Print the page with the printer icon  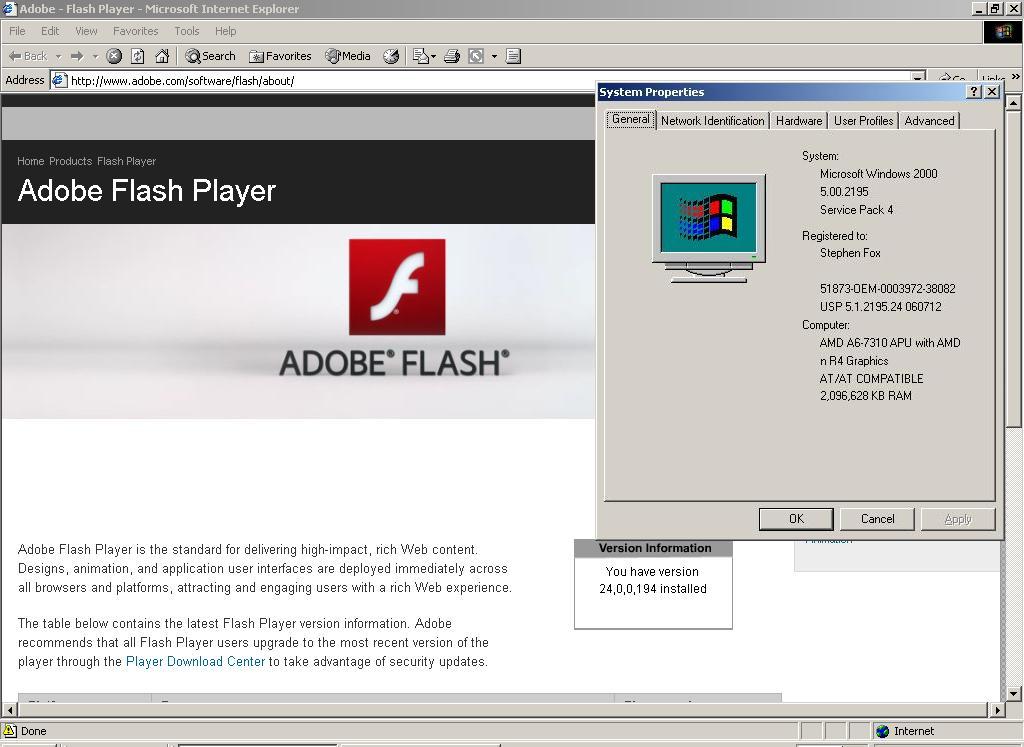pos(452,56)
